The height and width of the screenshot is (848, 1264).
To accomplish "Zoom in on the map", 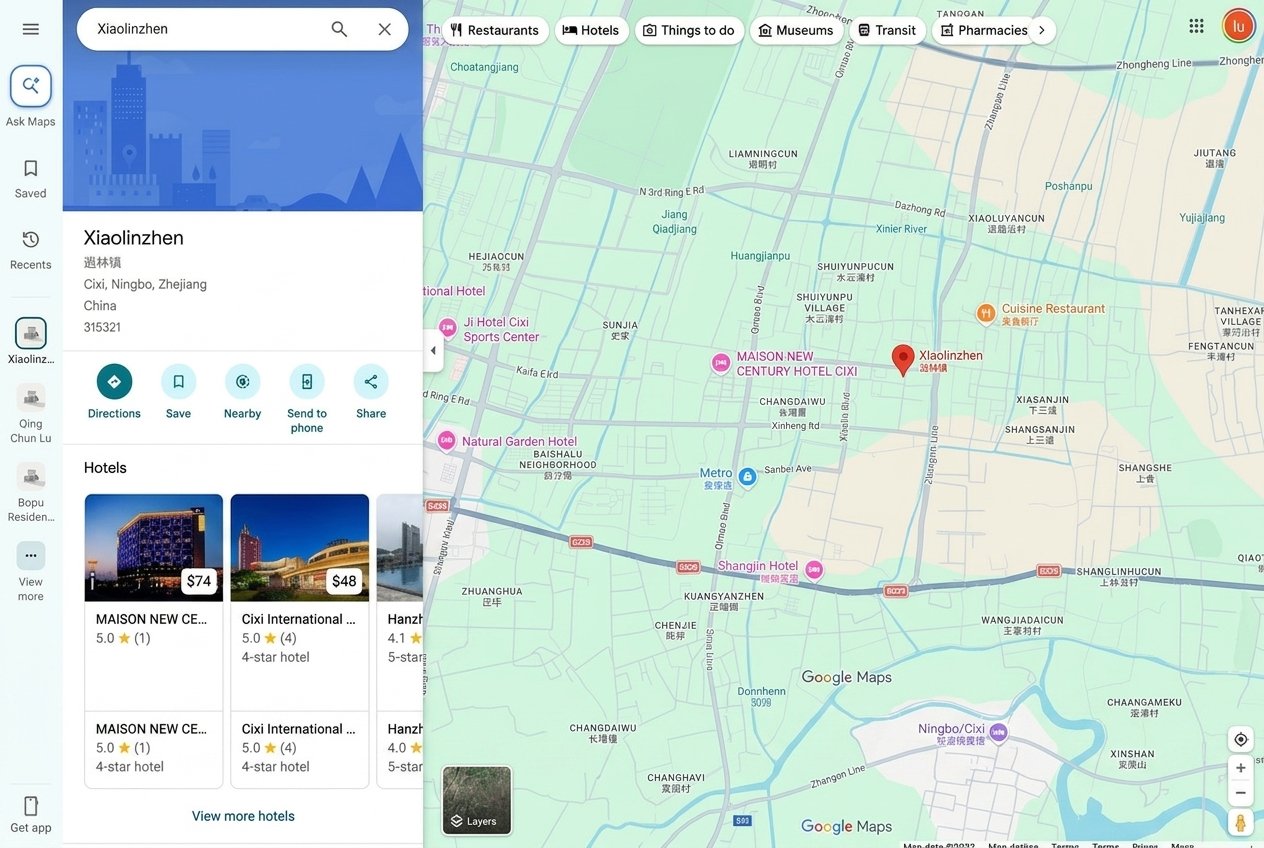I will click(1240, 768).
